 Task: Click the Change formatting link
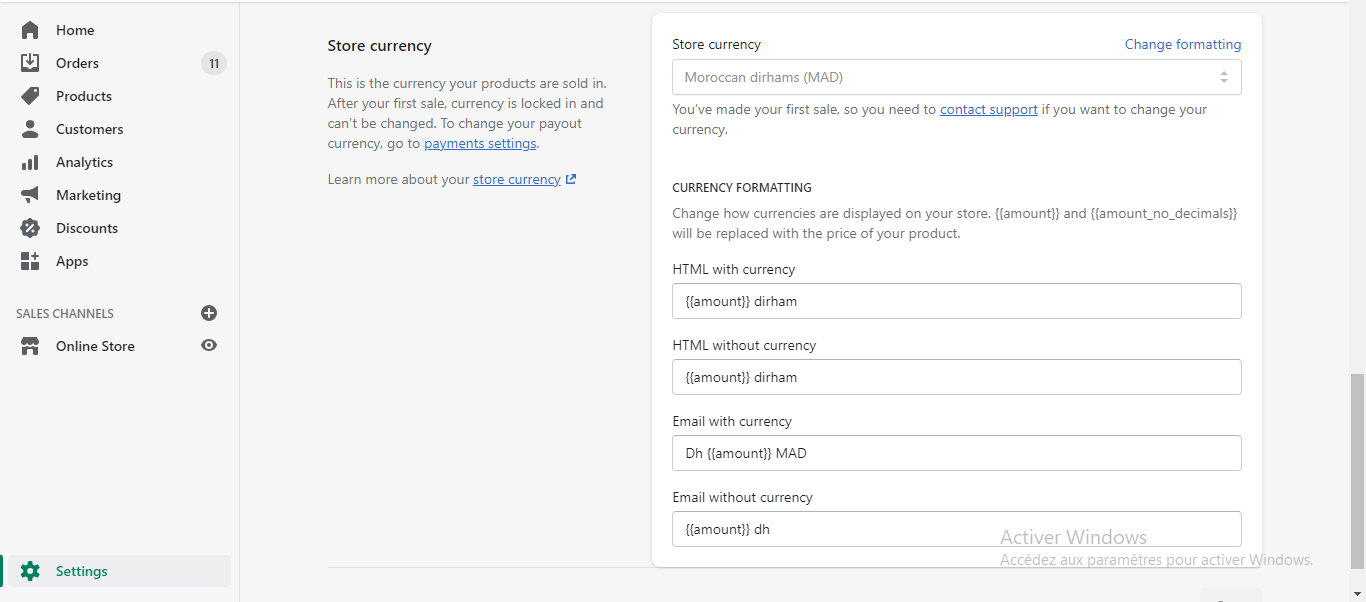(1182, 44)
